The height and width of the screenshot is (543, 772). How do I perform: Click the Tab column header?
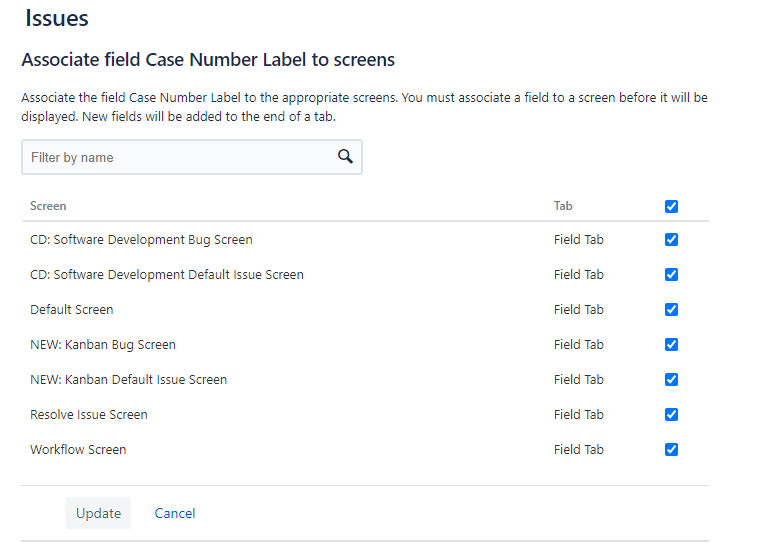click(563, 206)
